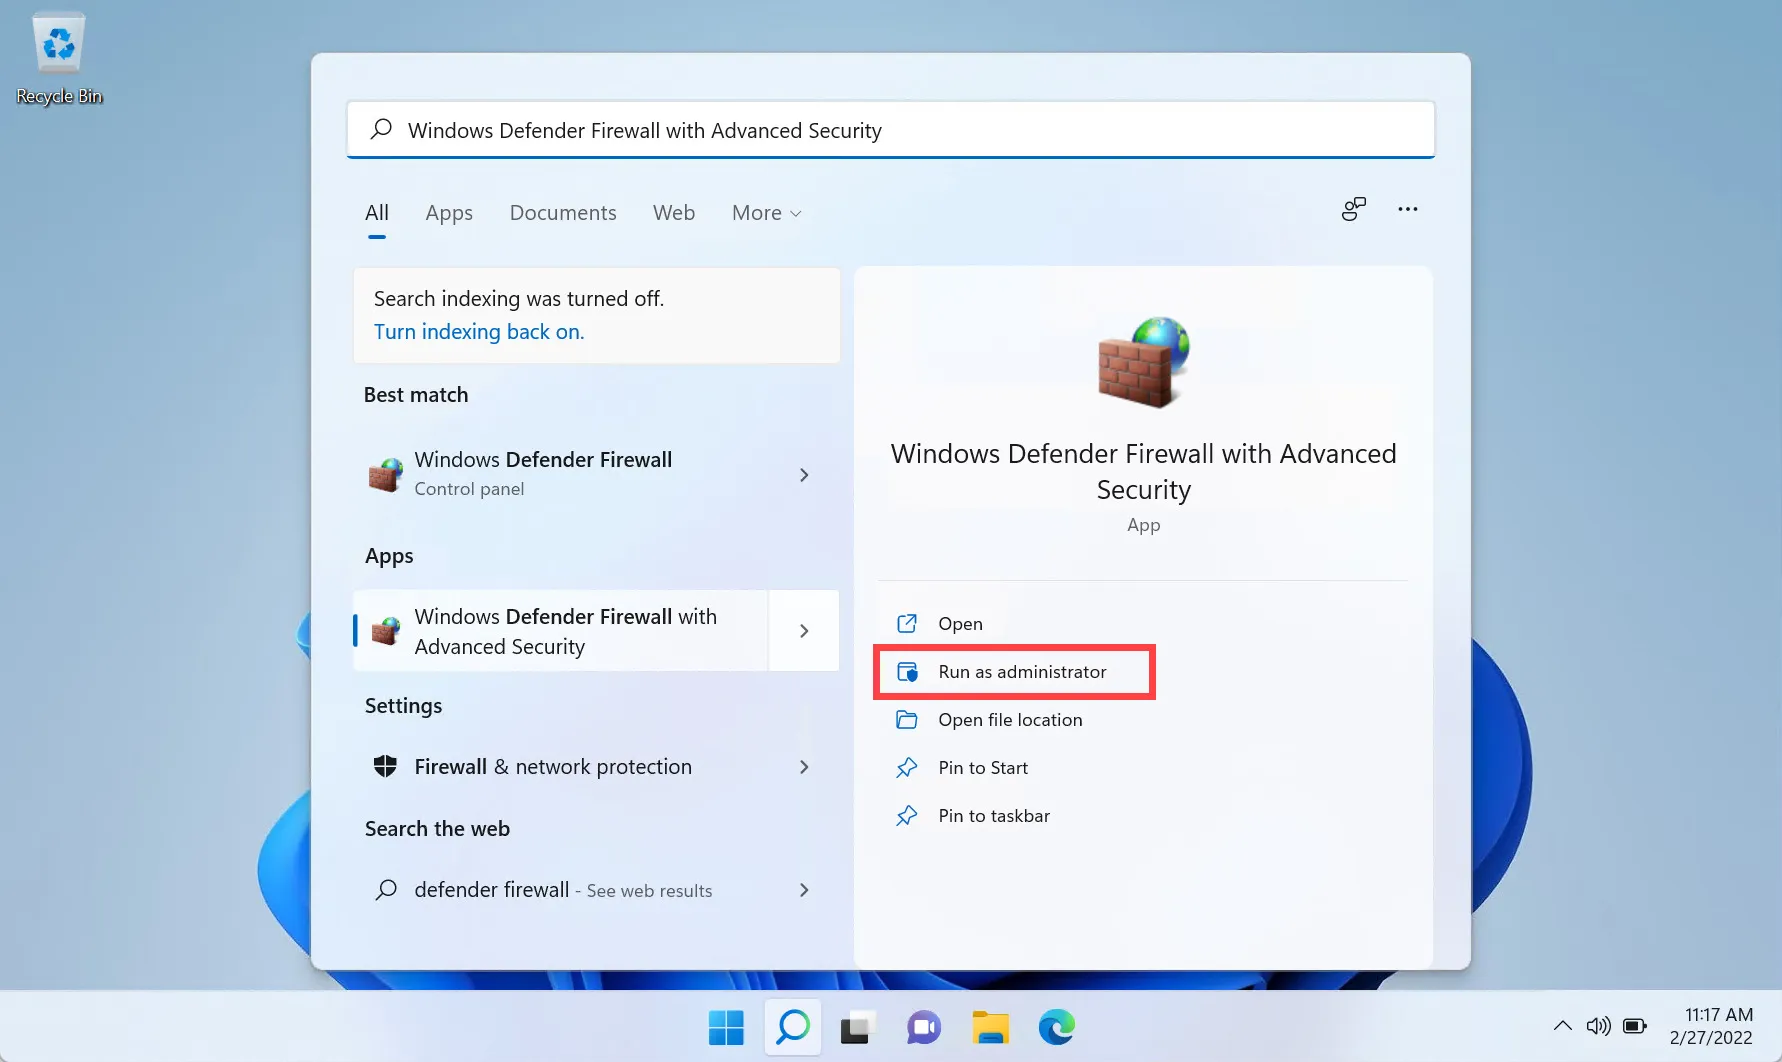Click the Windows Defender Firewall with Advanced Security search field
Viewport: 1782px width, 1062px height.
[890, 130]
